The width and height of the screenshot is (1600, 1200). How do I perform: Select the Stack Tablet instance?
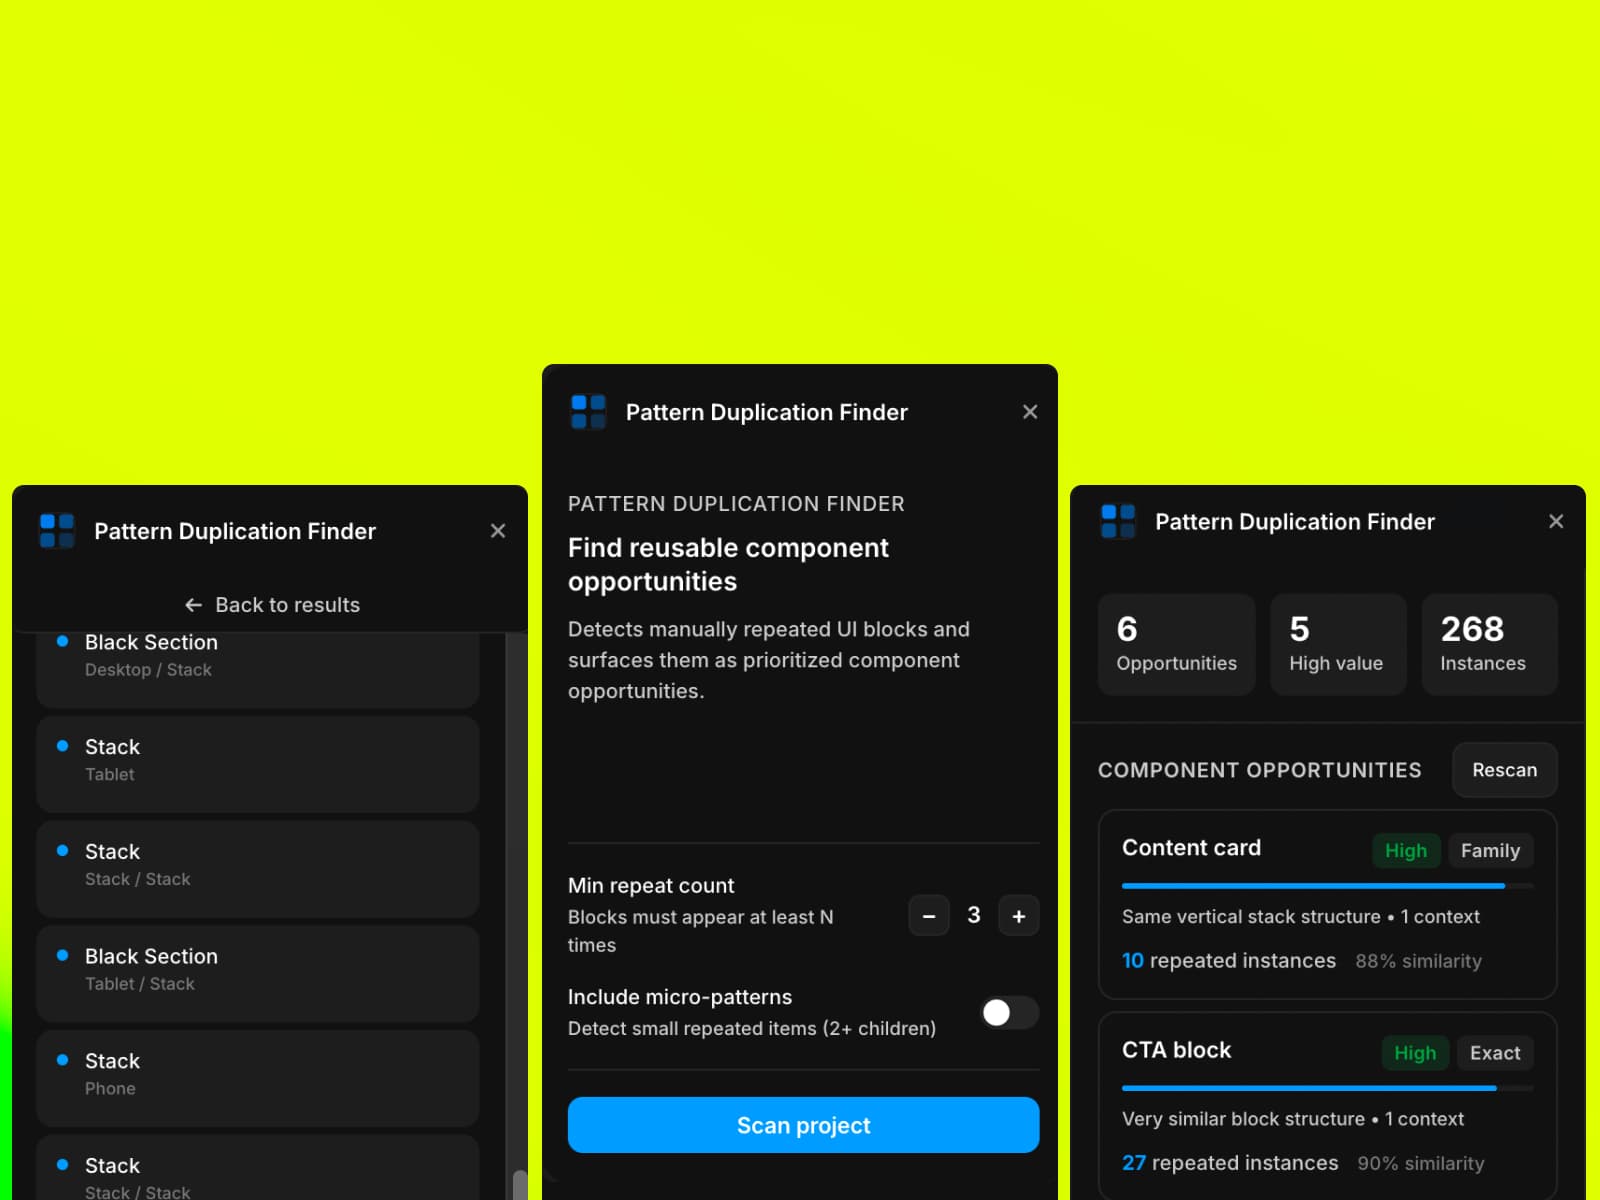point(258,764)
